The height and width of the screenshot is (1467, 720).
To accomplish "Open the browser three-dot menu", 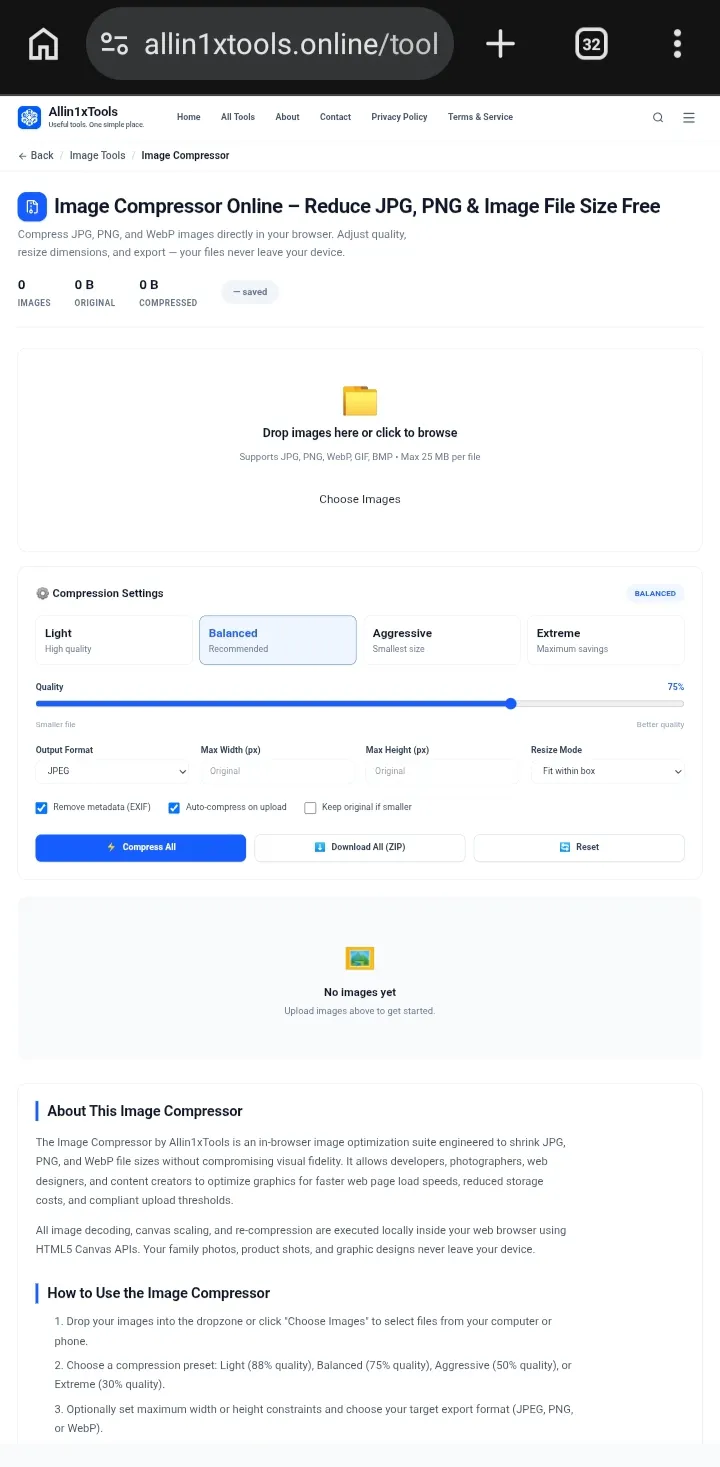I will (677, 44).
